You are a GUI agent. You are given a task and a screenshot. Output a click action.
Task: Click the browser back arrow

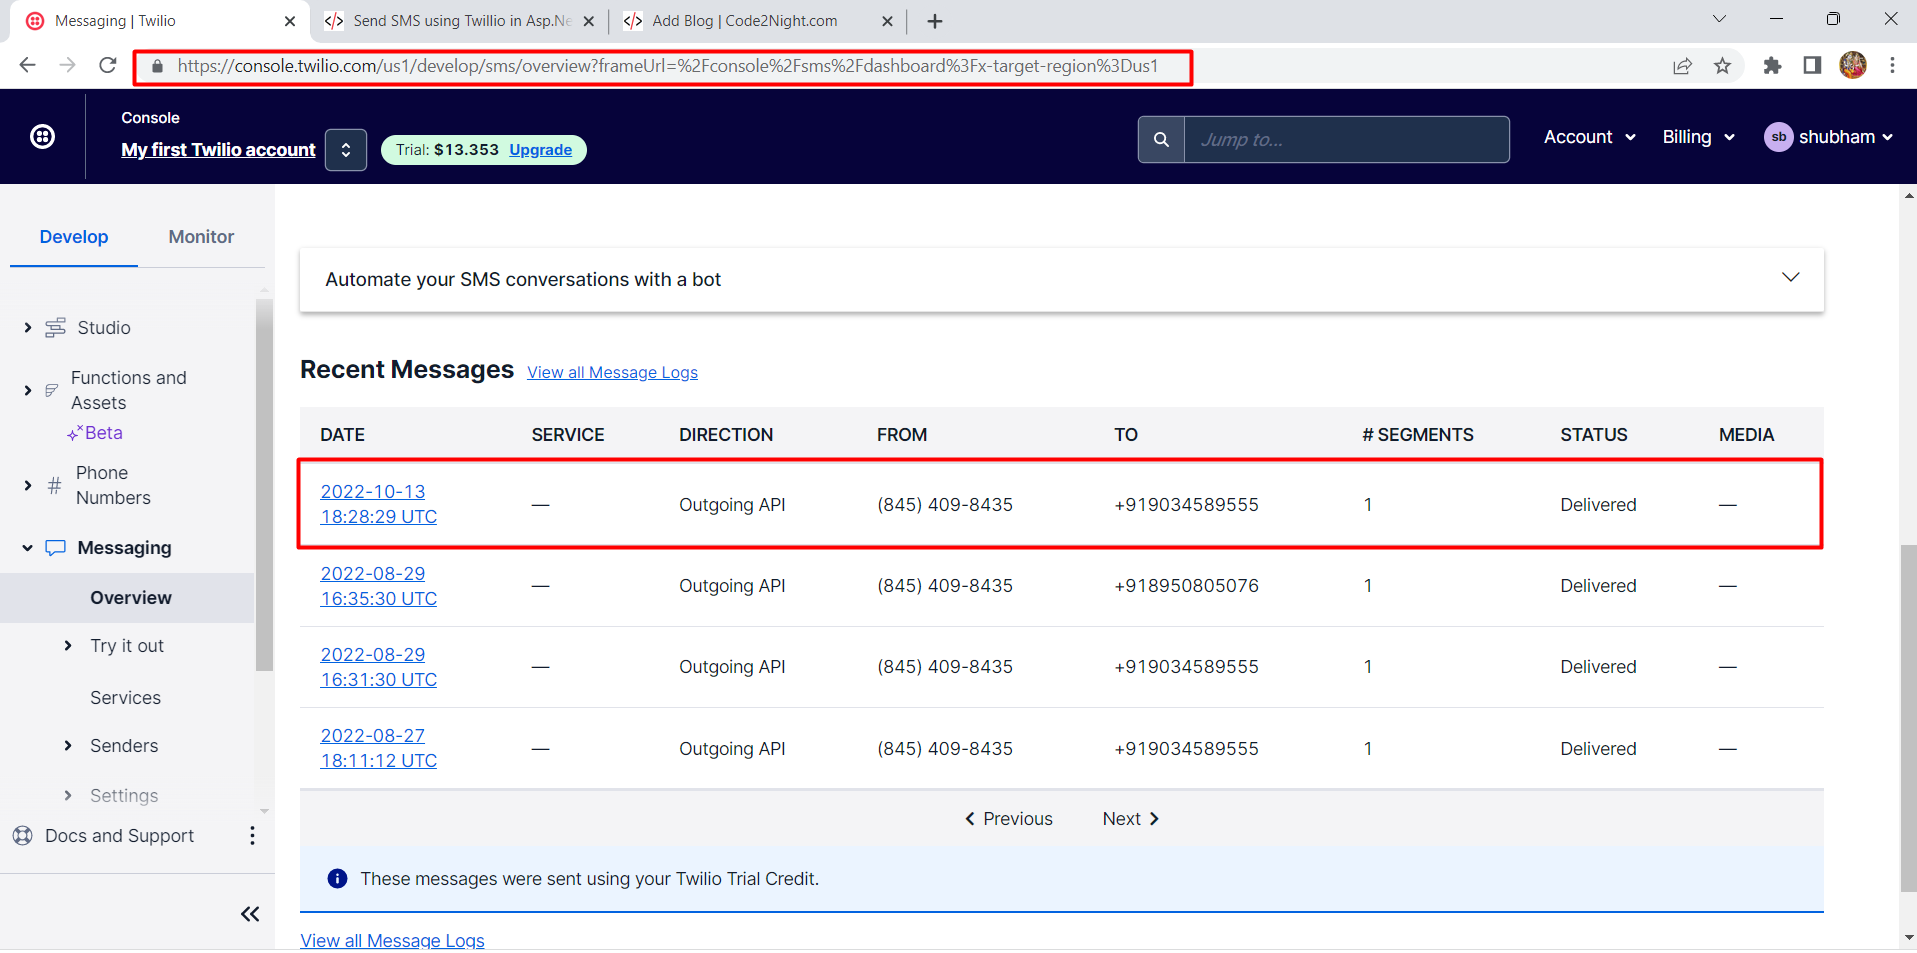(27, 66)
